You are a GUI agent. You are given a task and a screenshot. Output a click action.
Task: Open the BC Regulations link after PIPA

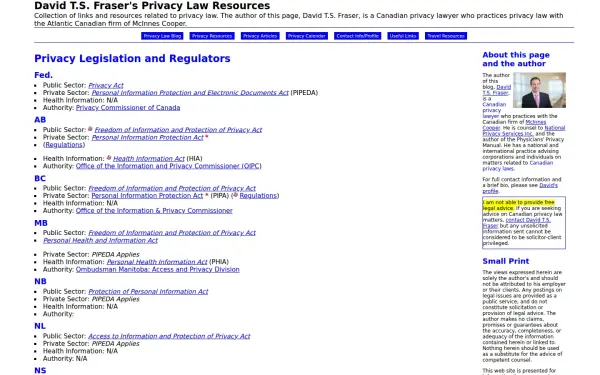(258, 196)
